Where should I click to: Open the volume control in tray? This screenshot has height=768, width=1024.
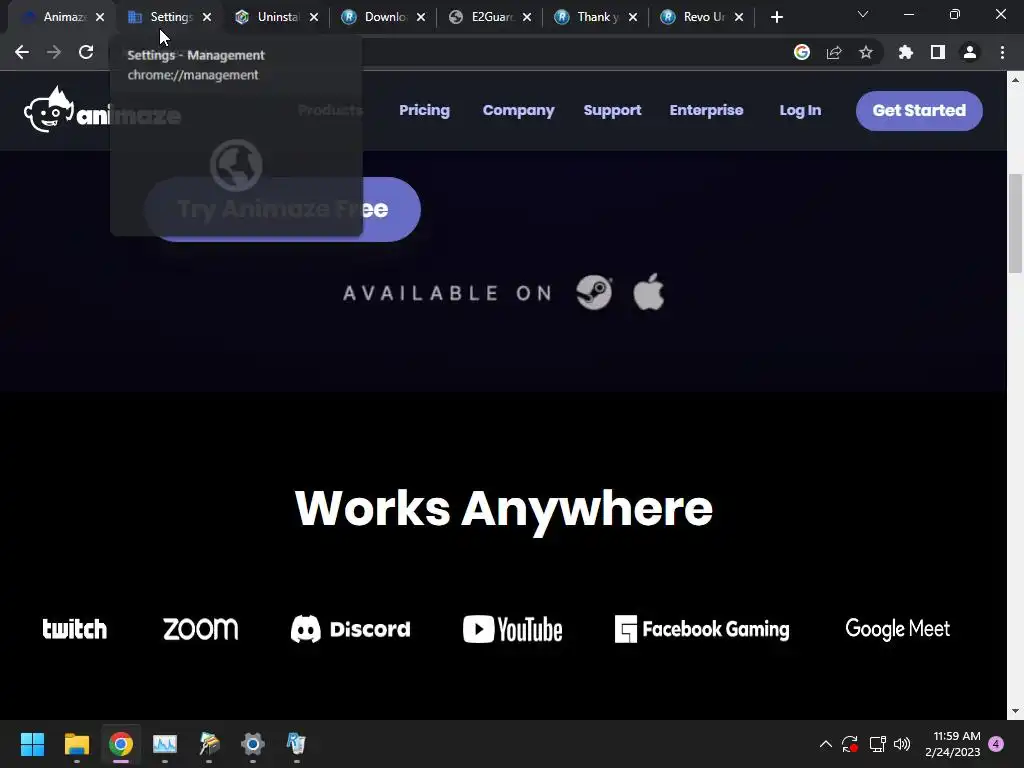[902, 744]
